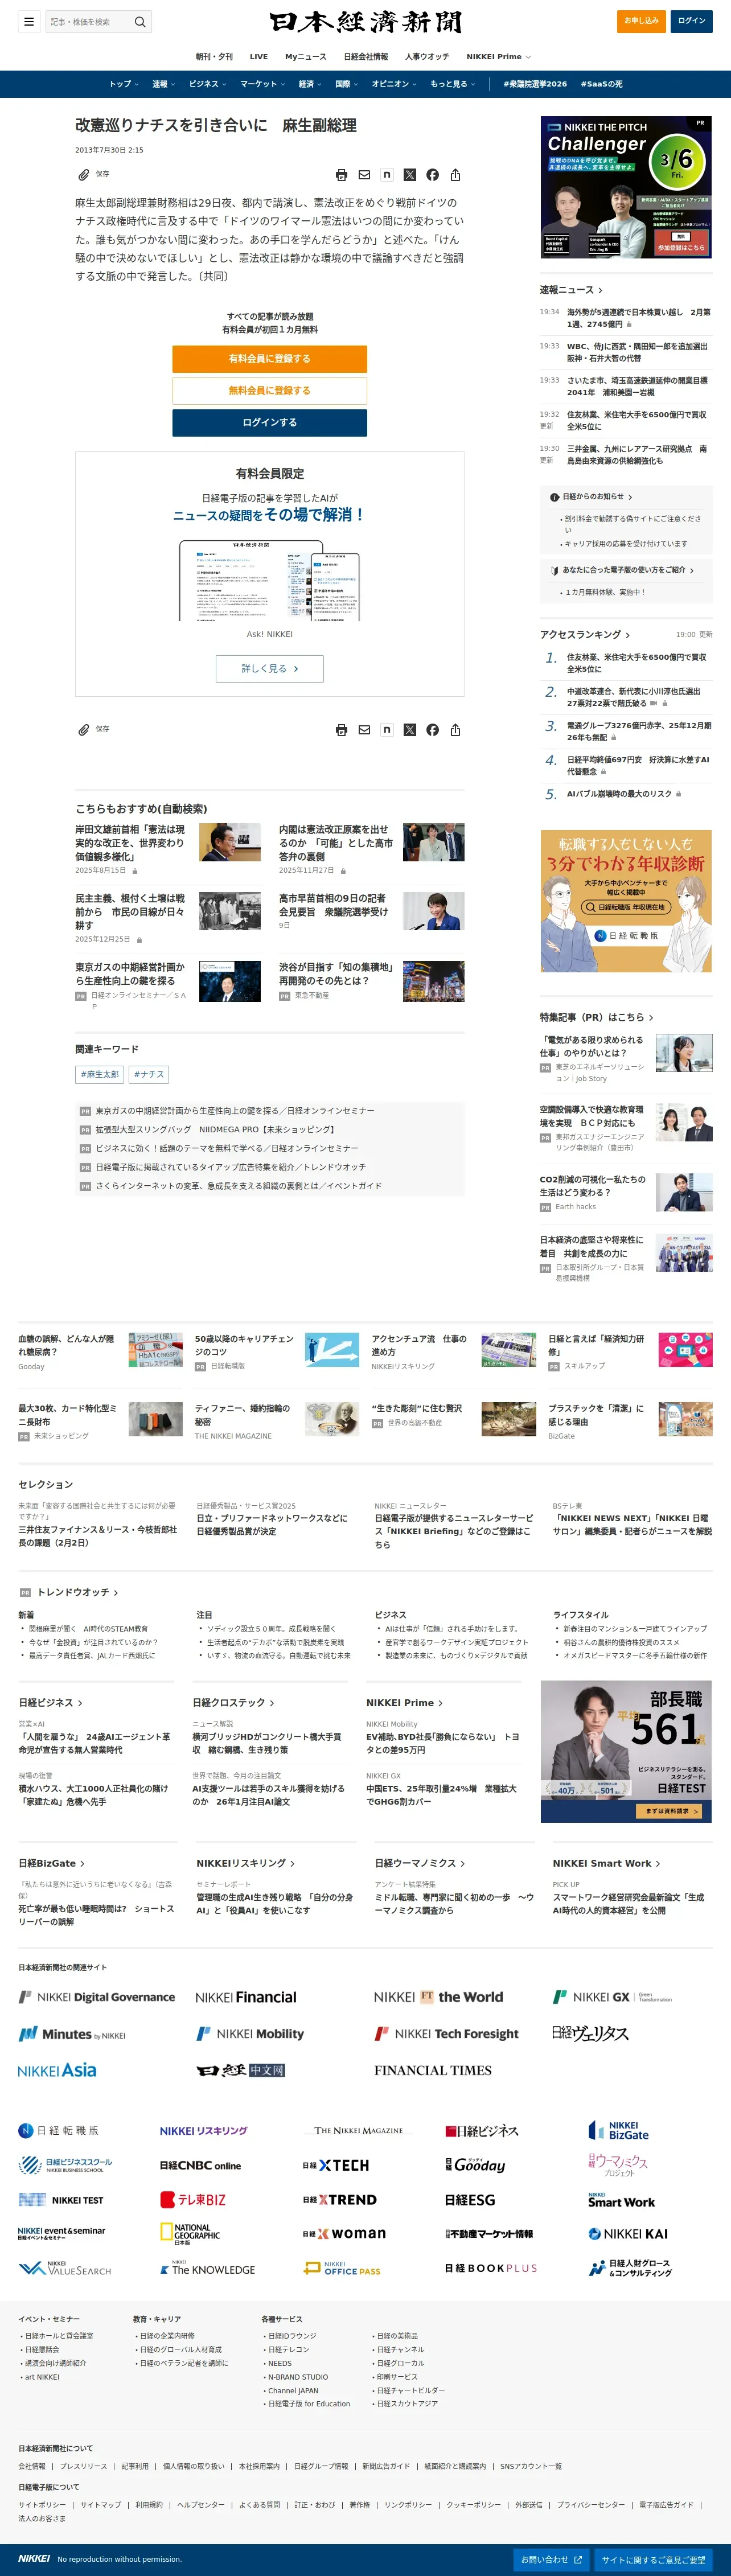Image resolution: width=731 pixels, height=2576 pixels.
Task: Select the #ナチス keyword tag
Action: coord(149,1074)
